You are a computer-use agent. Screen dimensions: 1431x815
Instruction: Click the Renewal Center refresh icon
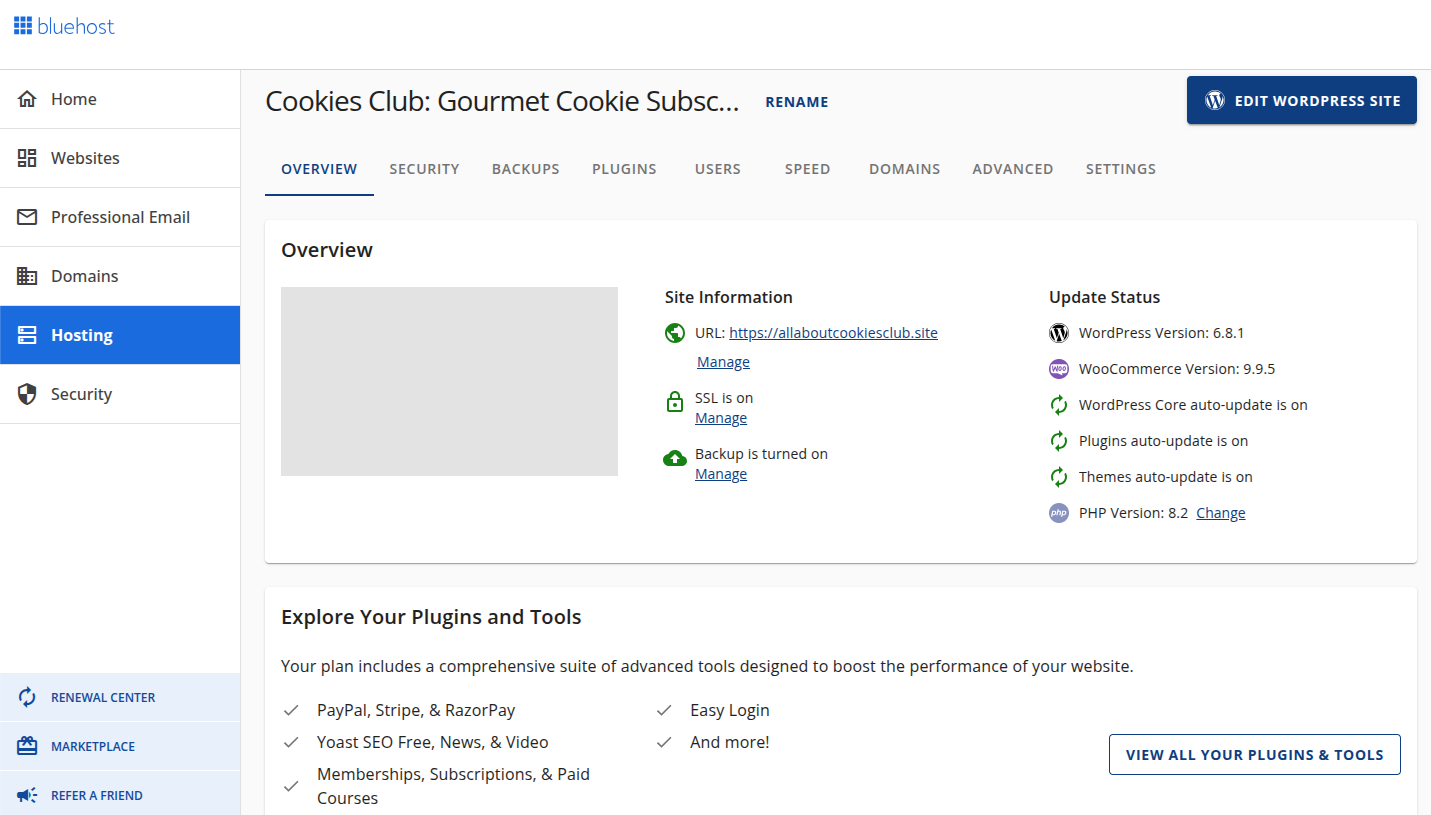pos(27,697)
